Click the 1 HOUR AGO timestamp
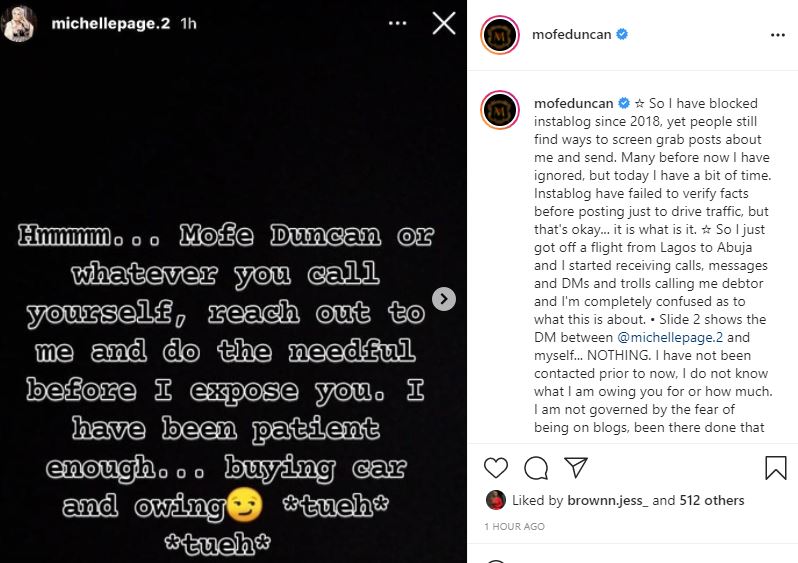 point(514,526)
